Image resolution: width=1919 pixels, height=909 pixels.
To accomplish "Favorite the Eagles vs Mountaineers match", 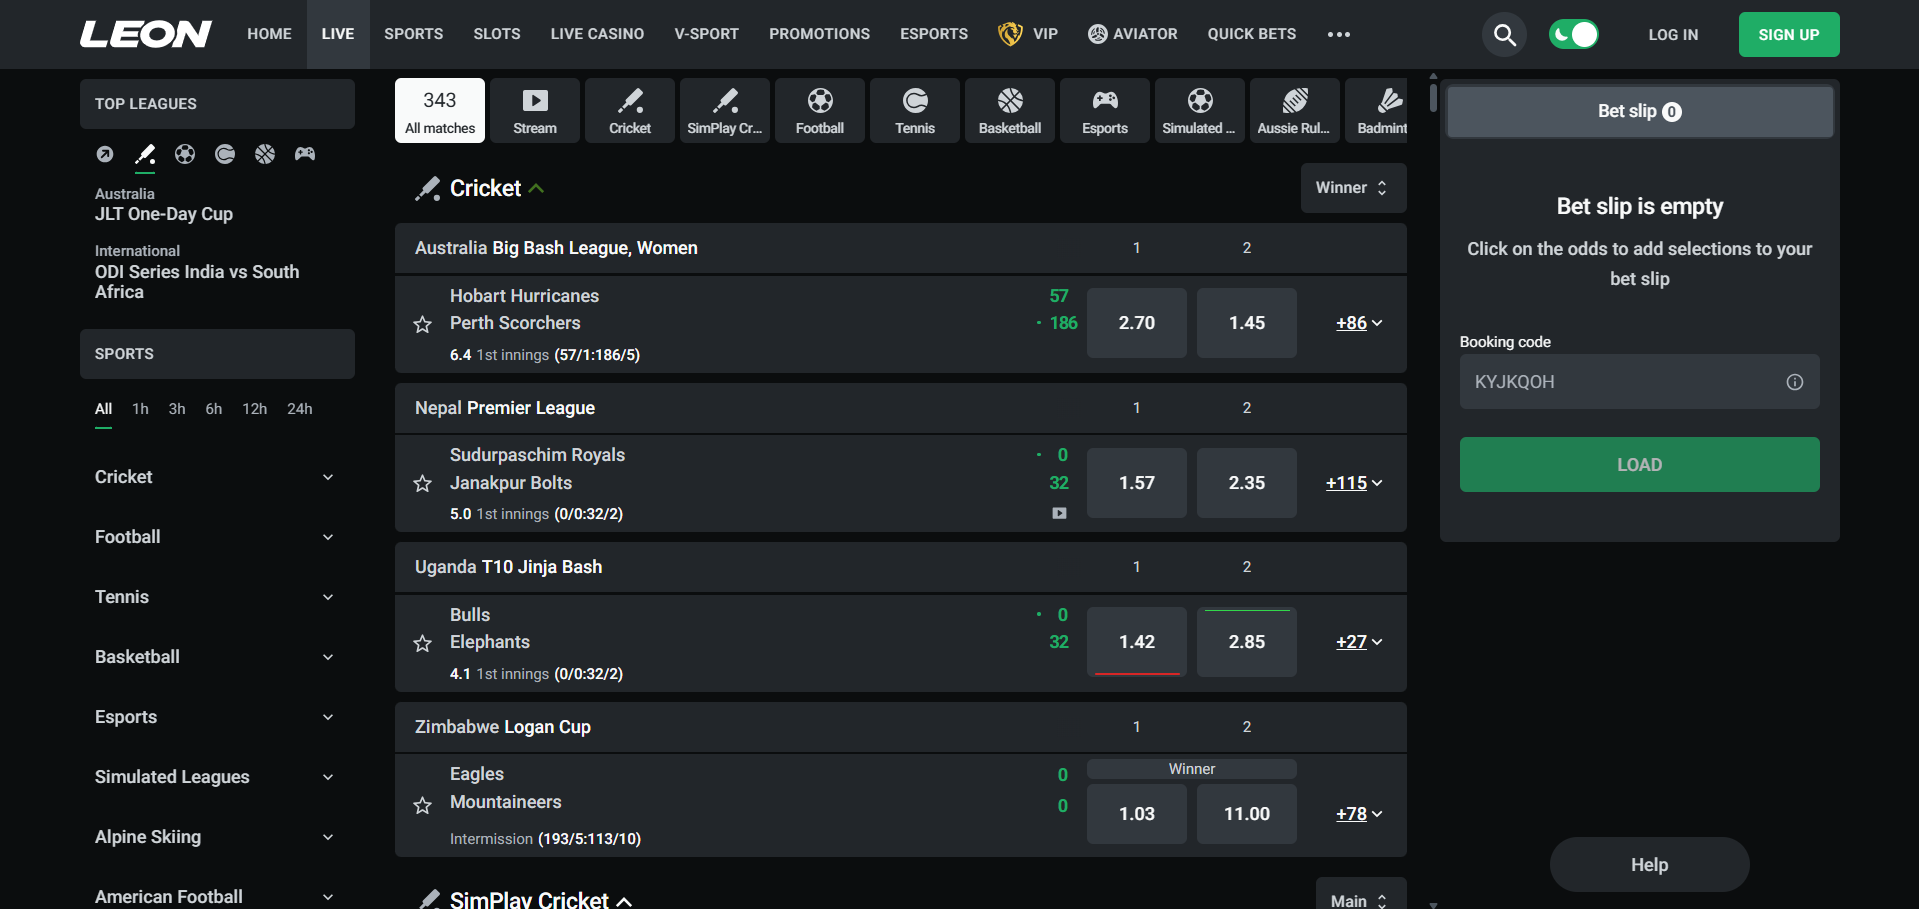I will [422, 805].
